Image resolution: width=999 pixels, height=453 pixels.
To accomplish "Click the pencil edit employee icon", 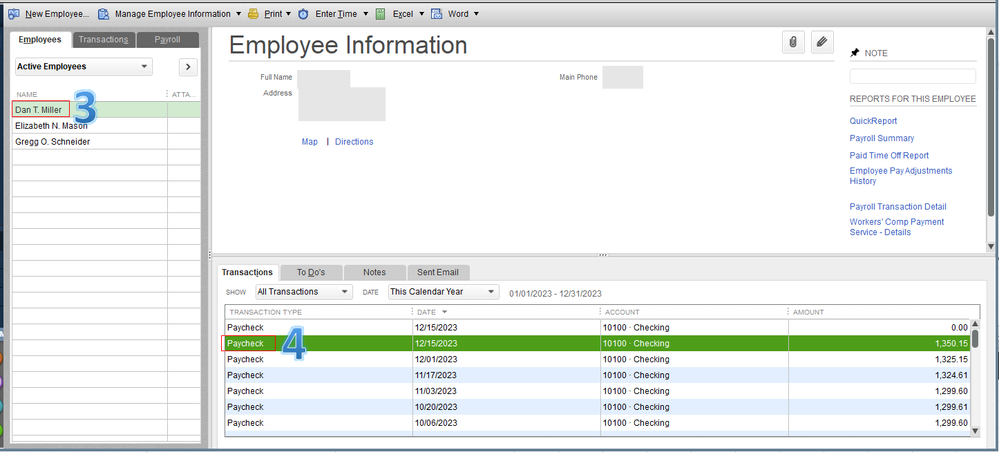I will 822,42.
